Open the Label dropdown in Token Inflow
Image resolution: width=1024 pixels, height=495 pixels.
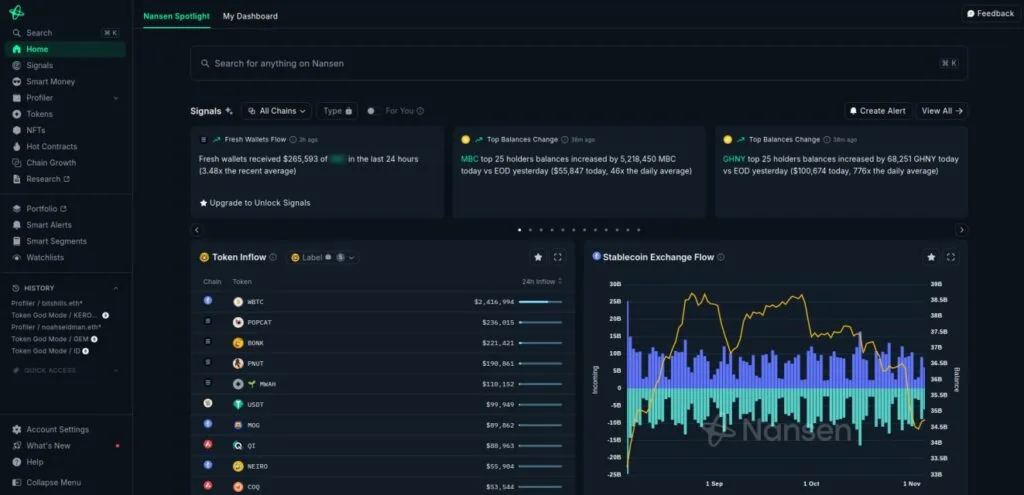[x=323, y=257]
